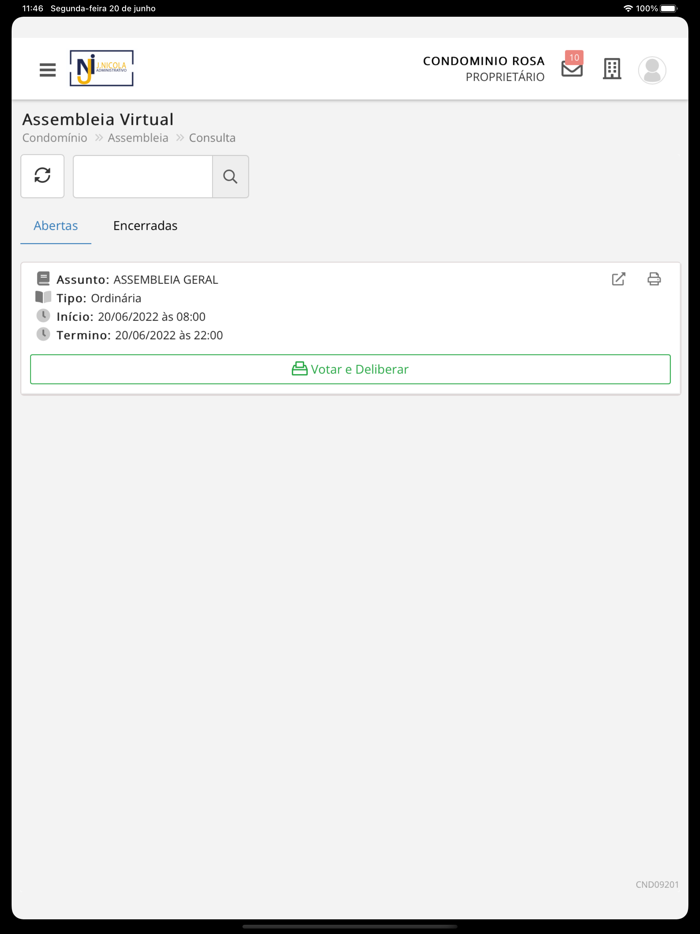Open assembly in external link icon
The height and width of the screenshot is (934, 700).
point(619,279)
